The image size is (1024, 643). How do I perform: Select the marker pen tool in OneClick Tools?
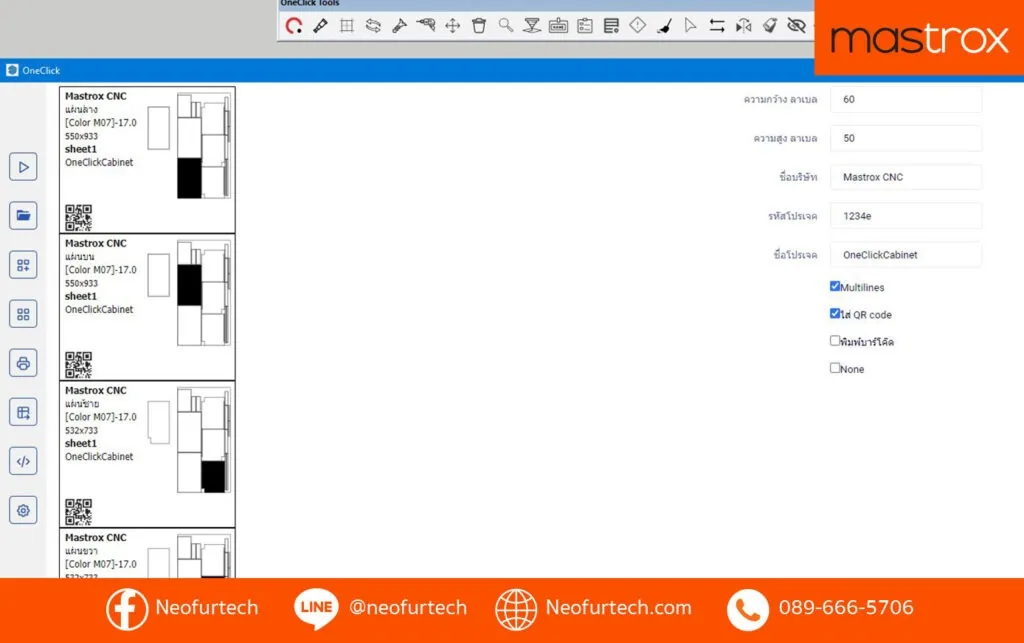pyautogui.click(x=320, y=25)
